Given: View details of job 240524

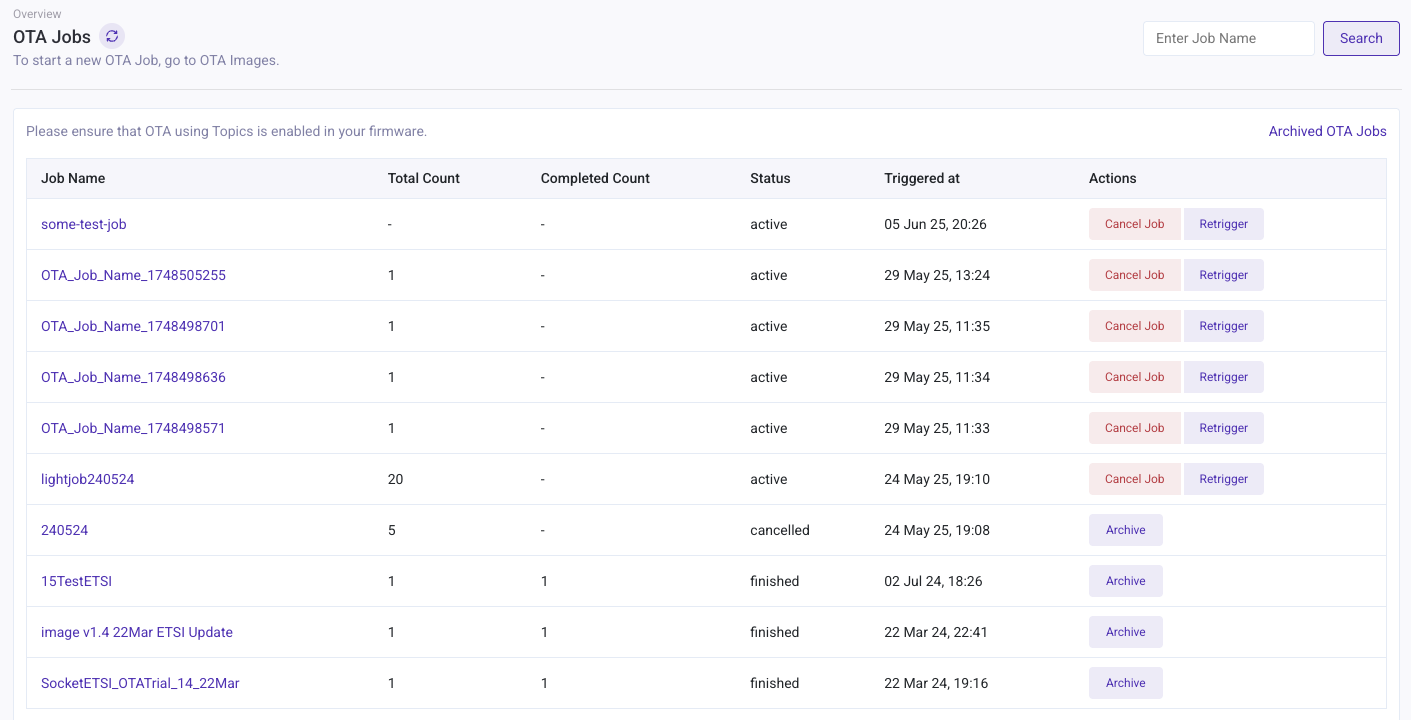Looking at the screenshot, I should tap(64, 530).
